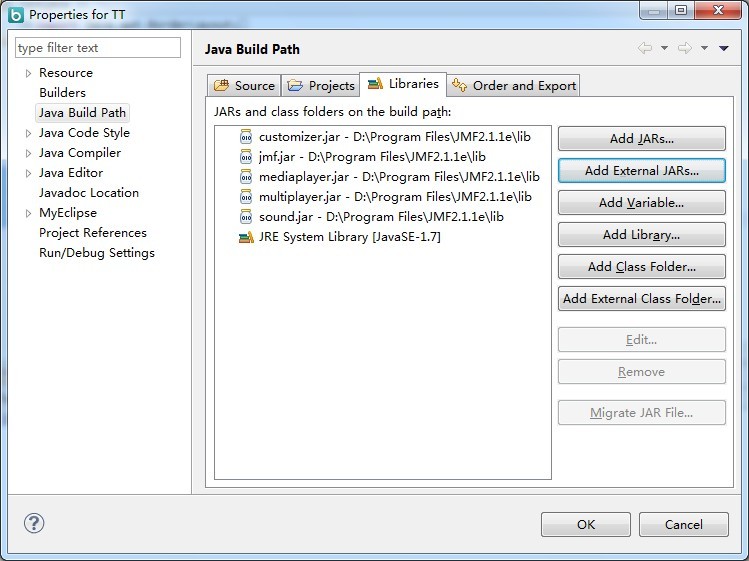This screenshot has height=561, width=749.
Task: Select the sound.jar library entry
Action: 372,217
